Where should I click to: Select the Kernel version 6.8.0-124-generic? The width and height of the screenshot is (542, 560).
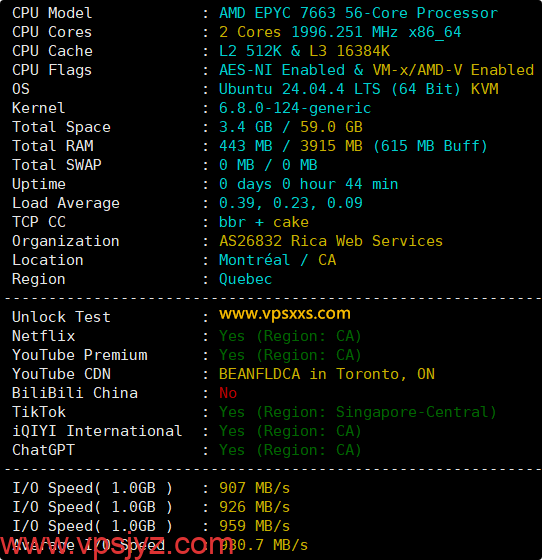[x=295, y=108]
